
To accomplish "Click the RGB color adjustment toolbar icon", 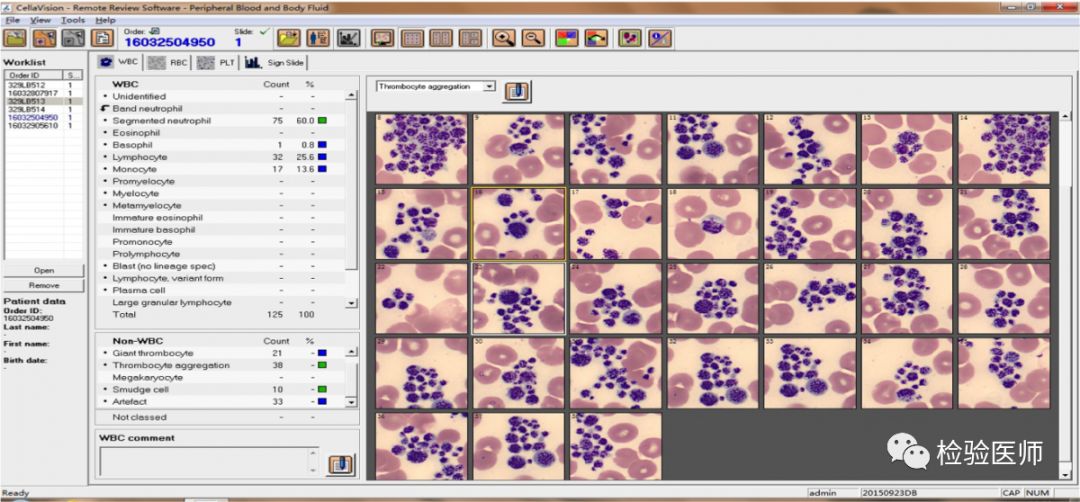I will pyautogui.click(x=566, y=38).
